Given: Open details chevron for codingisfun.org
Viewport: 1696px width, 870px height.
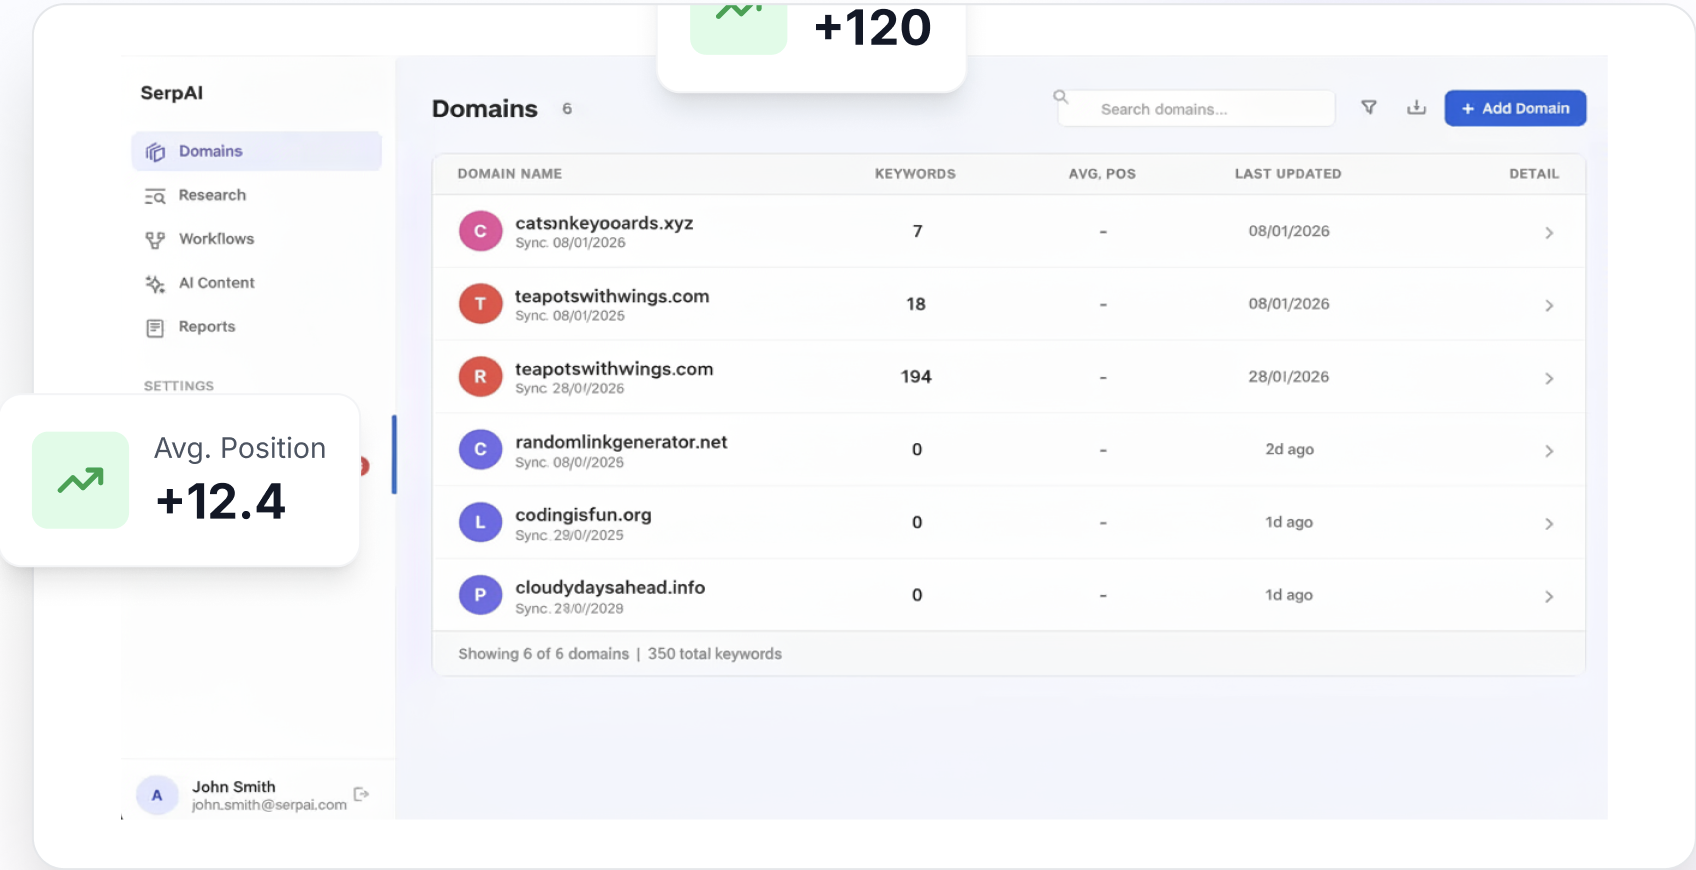Looking at the screenshot, I should (1549, 524).
